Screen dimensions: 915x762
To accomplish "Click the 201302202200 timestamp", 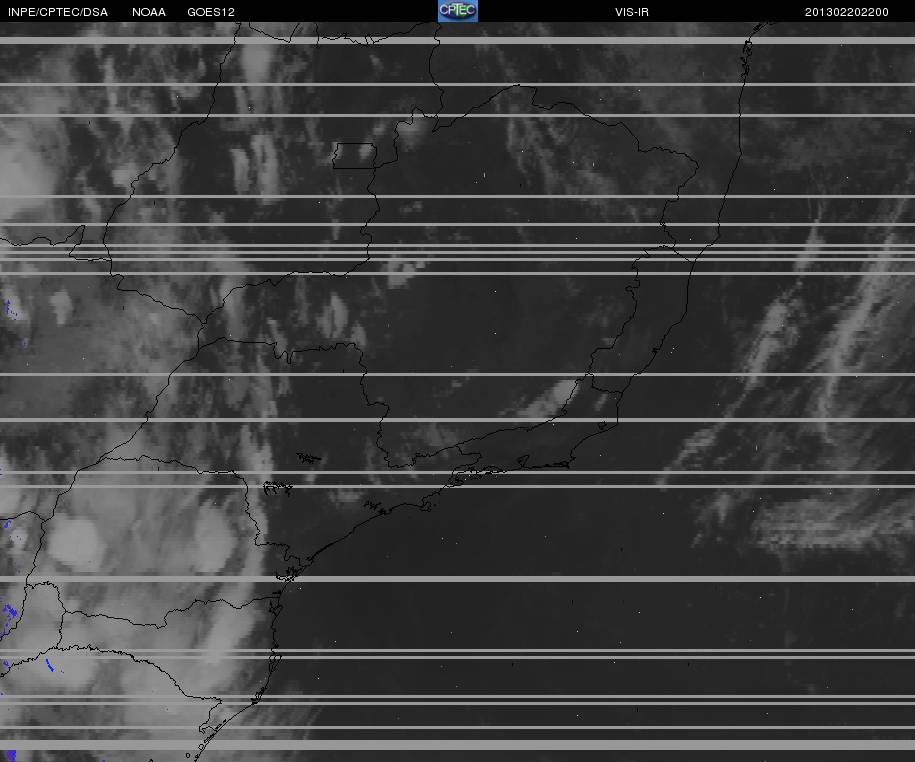I will click(847, 12).
